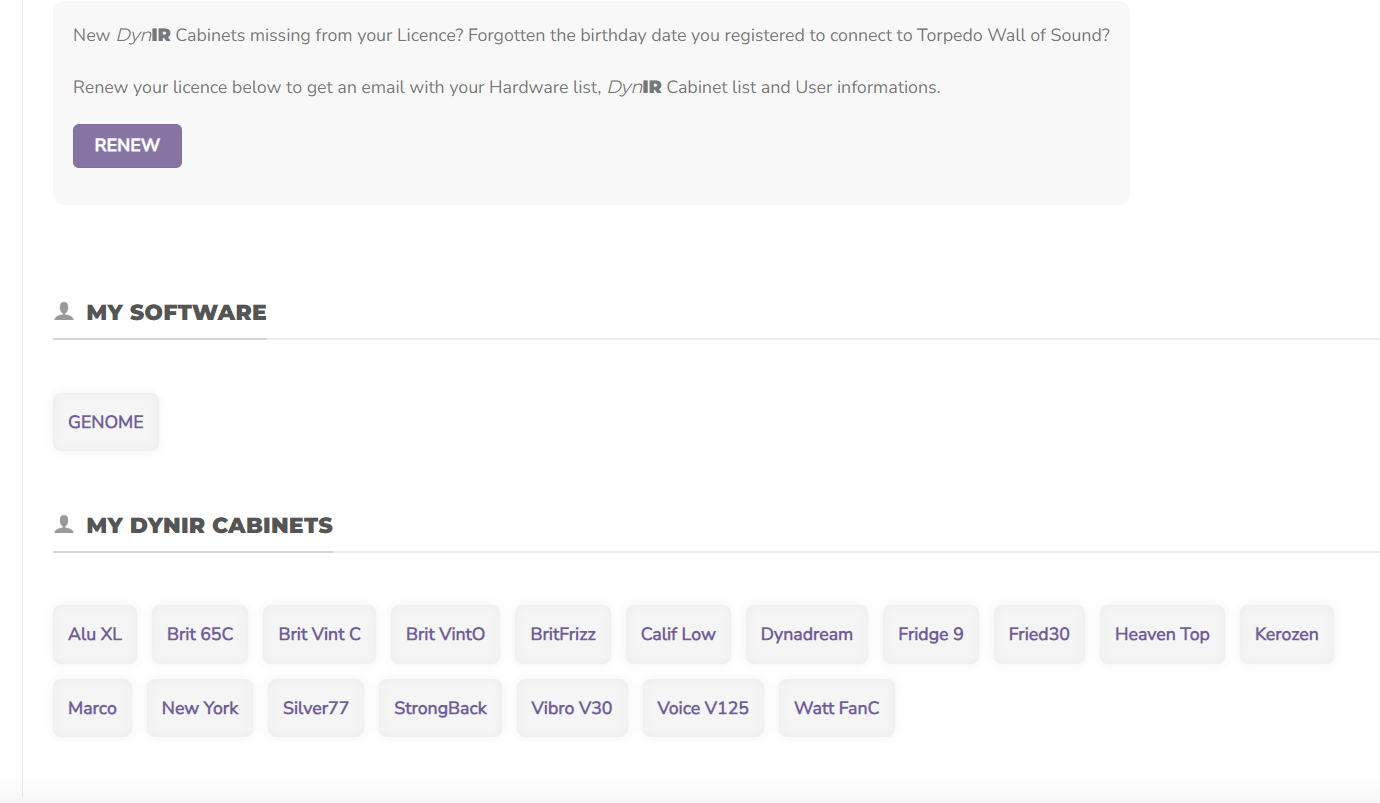The height and width of the screenshot is (803, 1380).
Task: Pick the Calif Low cabinet
Action: 678,634
